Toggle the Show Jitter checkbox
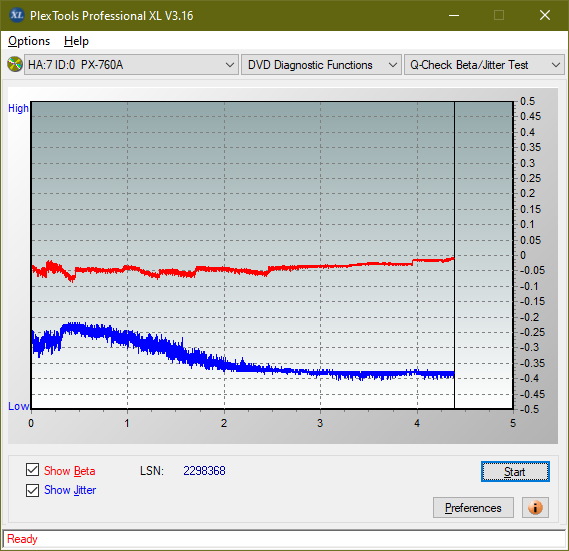This screenshot has width=569, height=551. tap(32, 490)
